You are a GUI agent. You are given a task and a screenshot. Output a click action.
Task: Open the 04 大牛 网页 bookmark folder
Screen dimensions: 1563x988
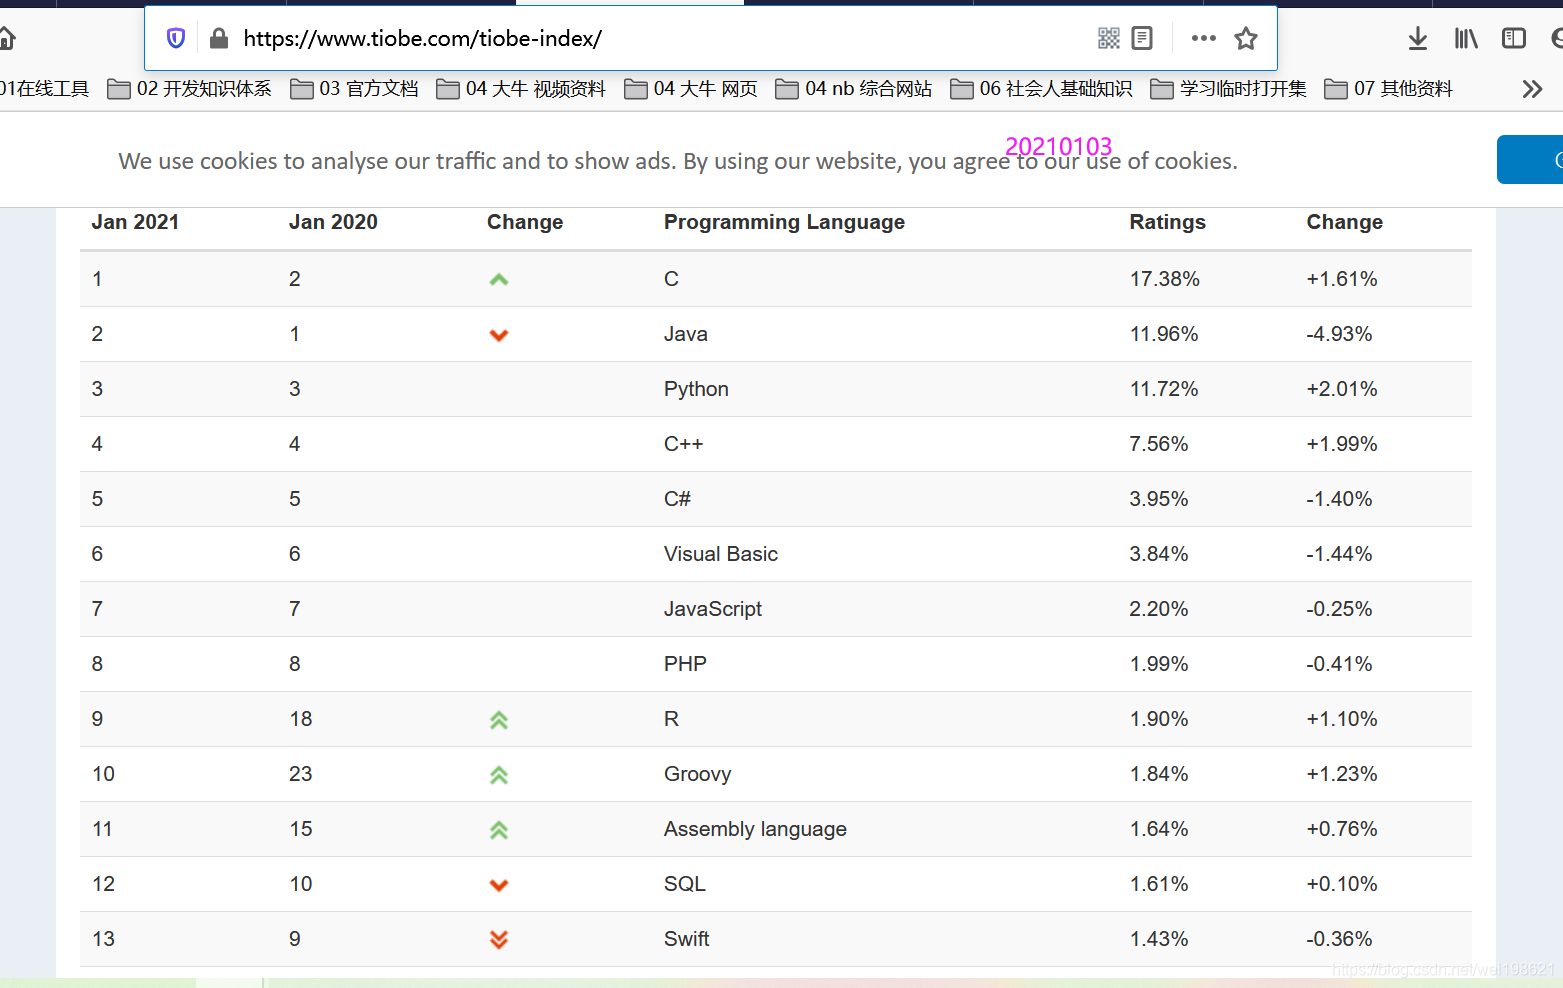coord(691,89)
